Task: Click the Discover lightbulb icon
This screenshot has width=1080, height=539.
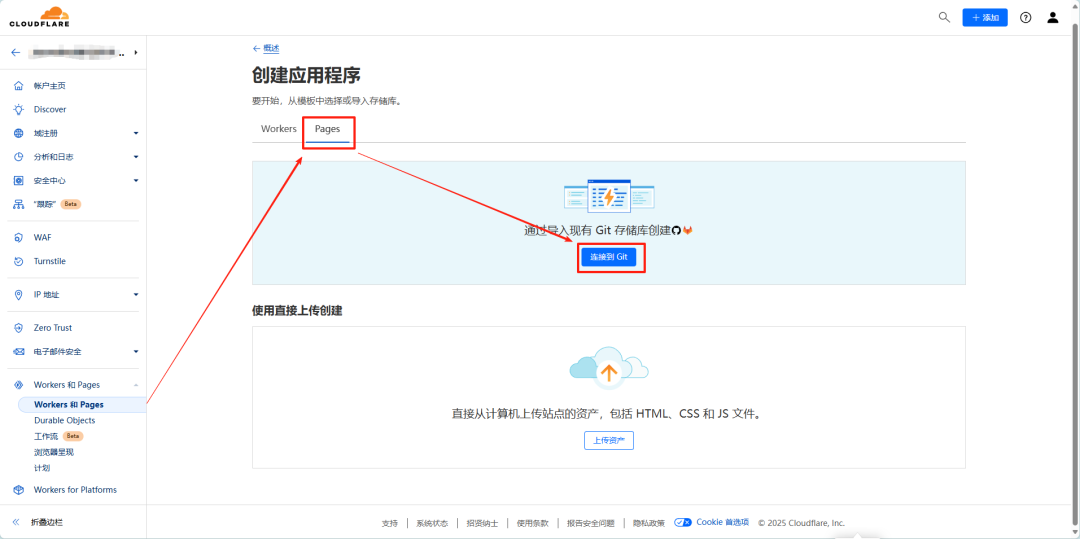Action: coord(19,109)
